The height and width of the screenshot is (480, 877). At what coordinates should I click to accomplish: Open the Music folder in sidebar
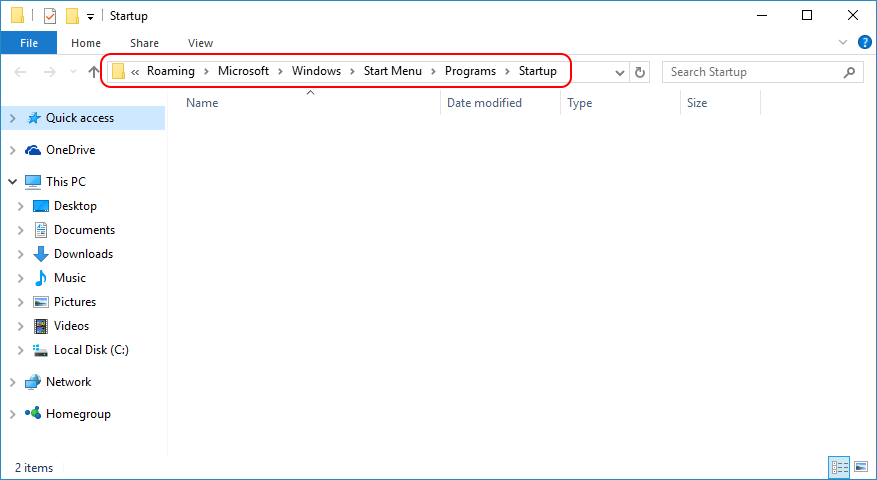coord(69,278)
